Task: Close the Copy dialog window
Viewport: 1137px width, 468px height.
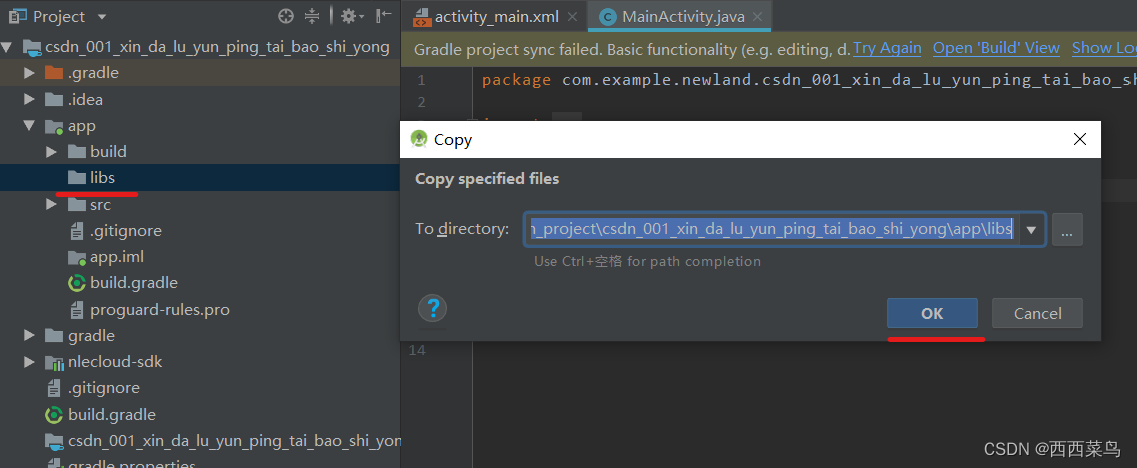Action: click(1080, 139)
